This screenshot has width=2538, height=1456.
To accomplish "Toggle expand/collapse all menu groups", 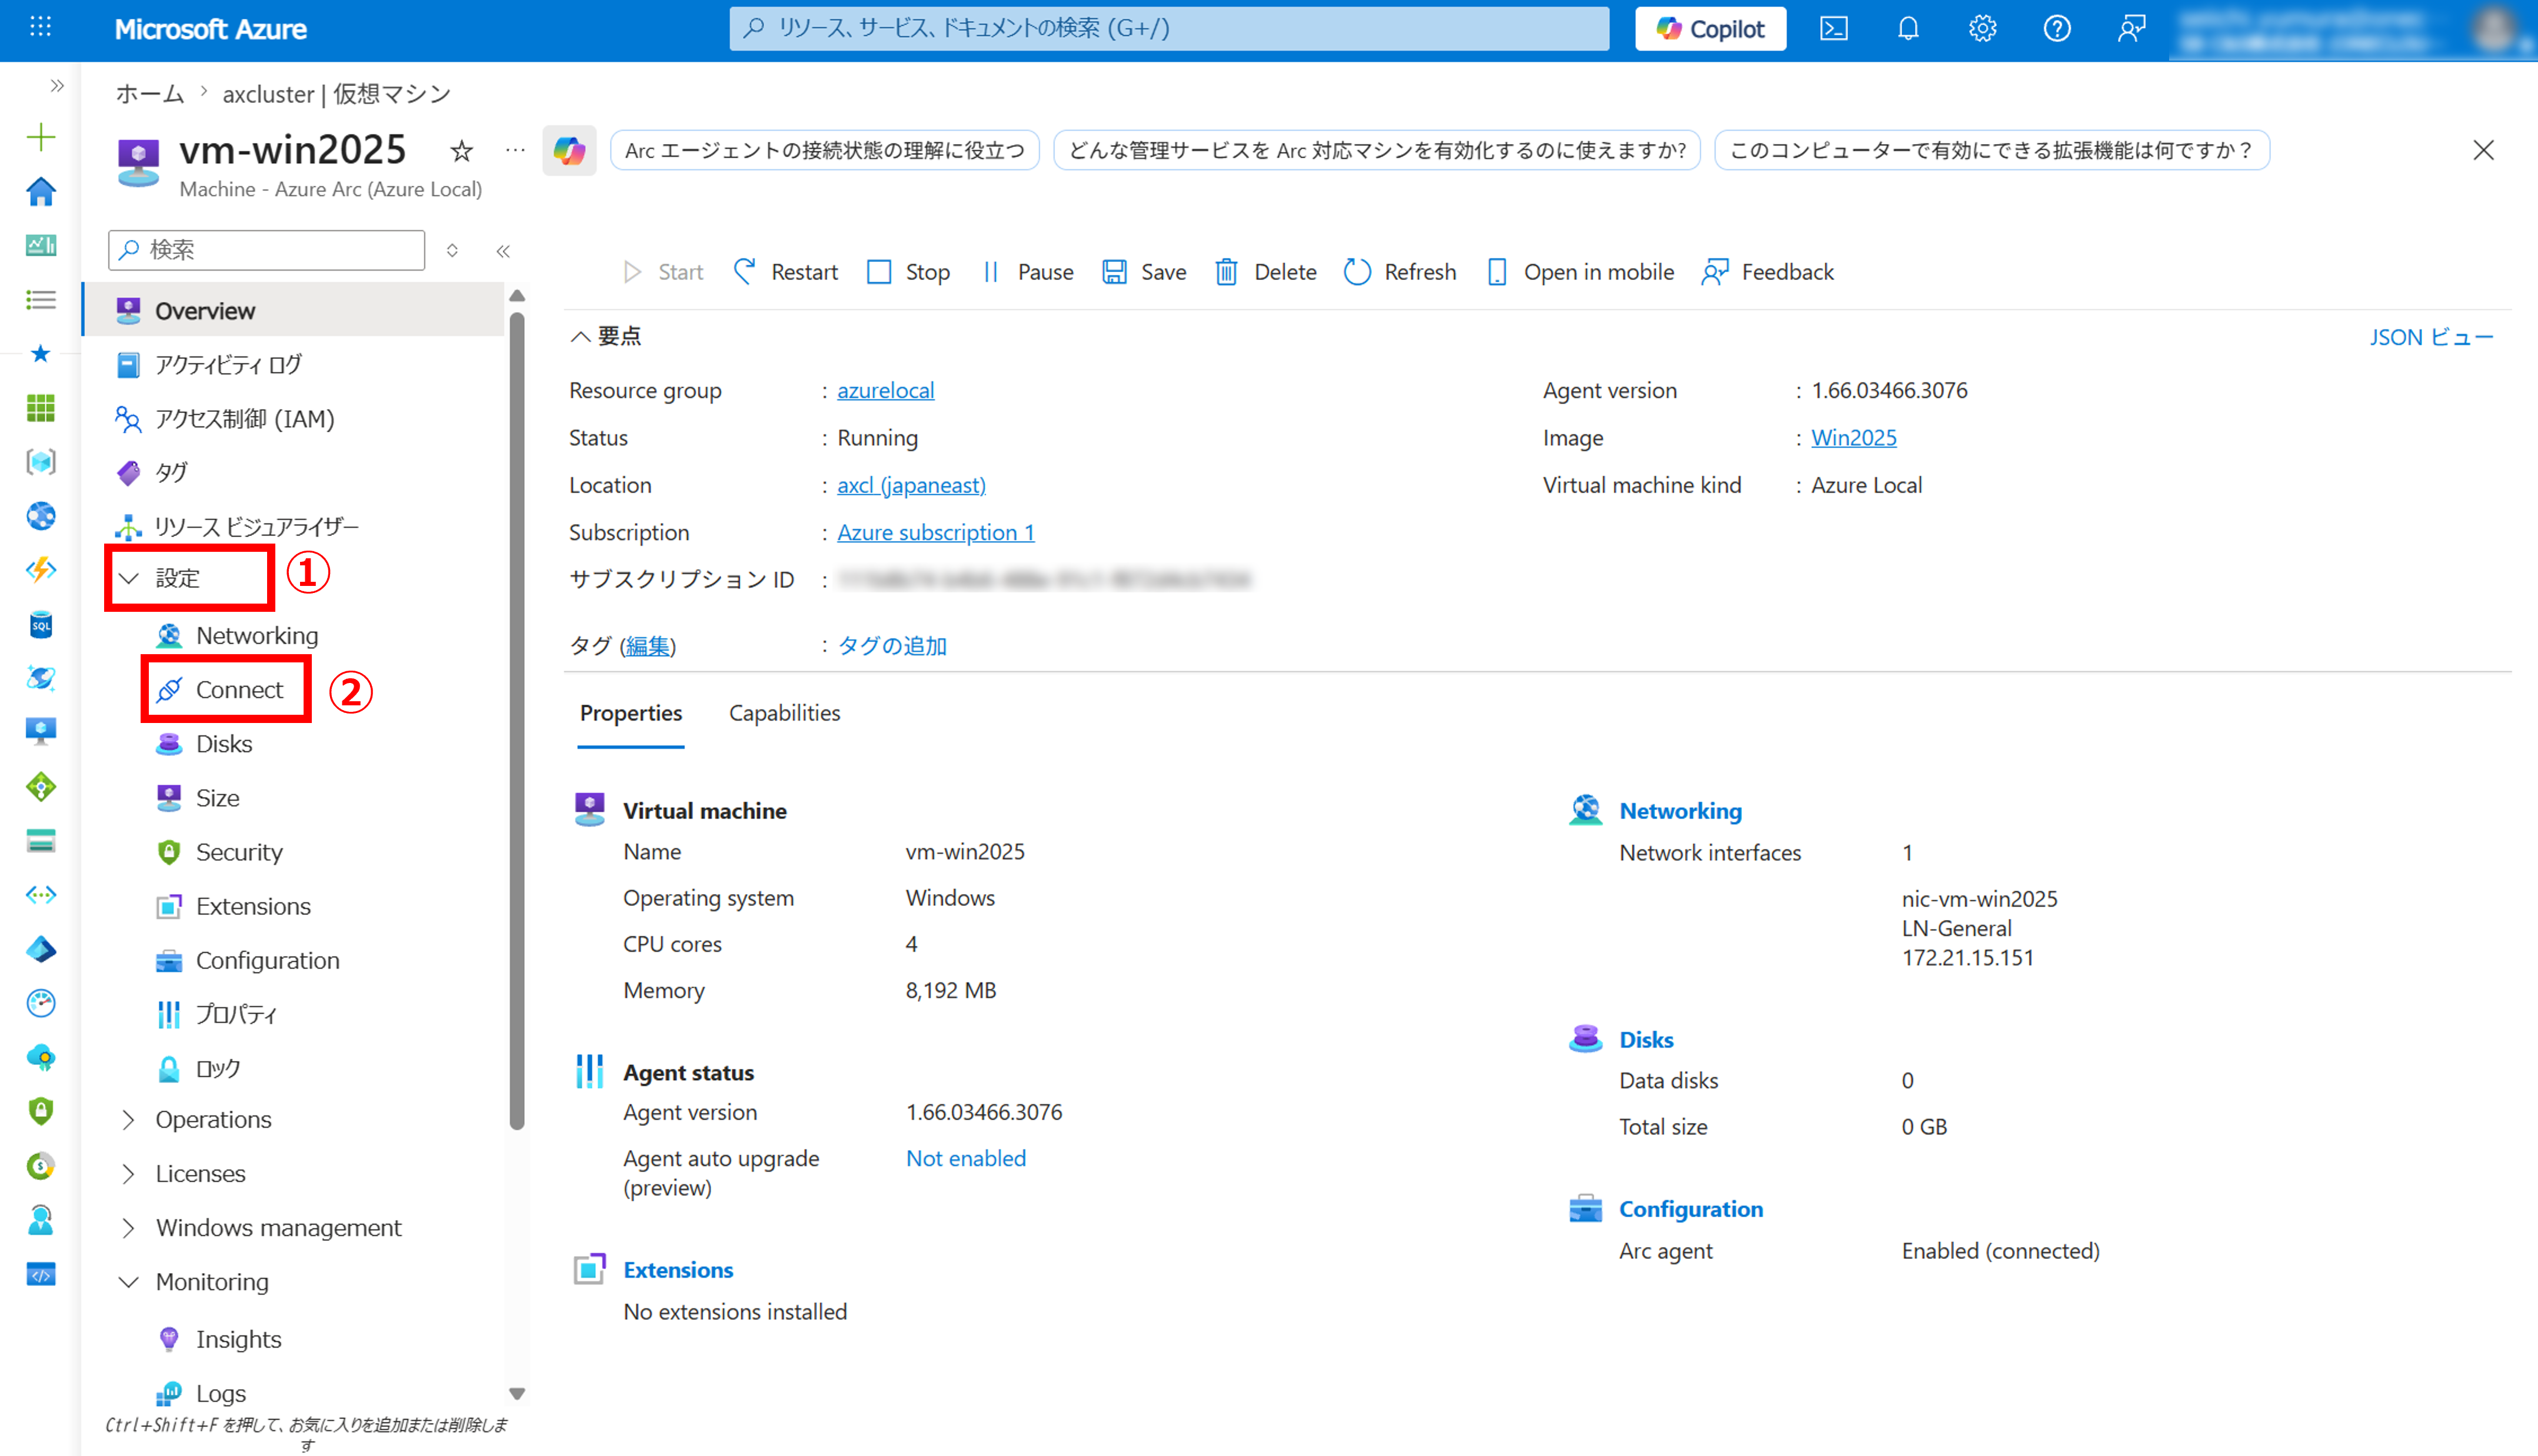I will point(453,250).
